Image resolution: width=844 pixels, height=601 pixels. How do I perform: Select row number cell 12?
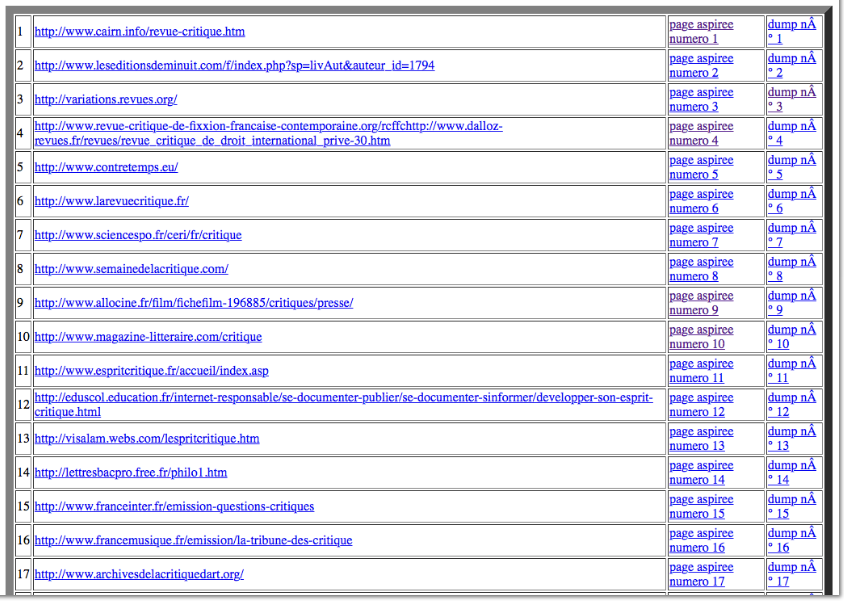click(x=23, y=405)
